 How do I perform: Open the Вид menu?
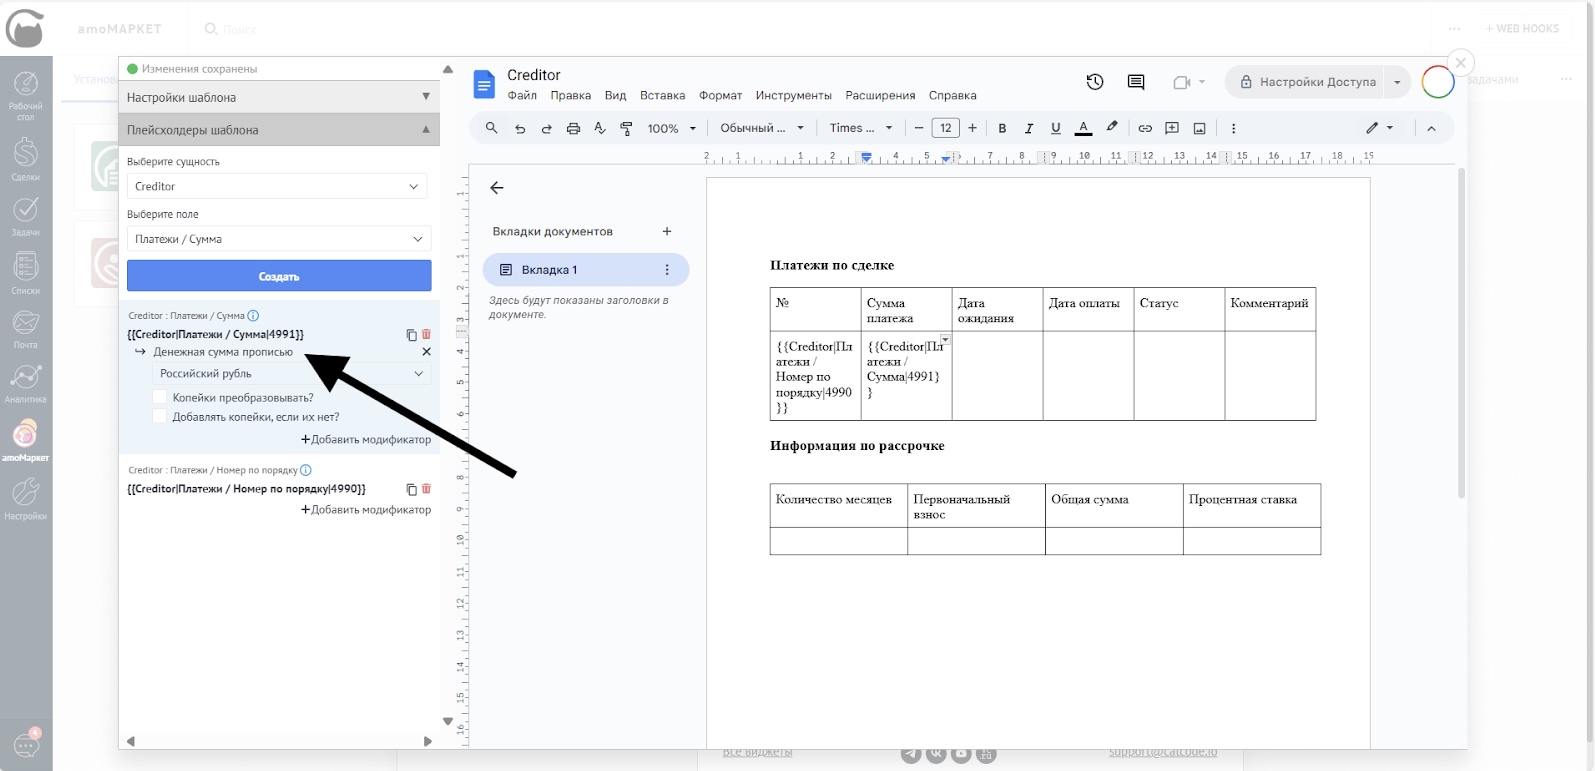[x=615, y=95]
